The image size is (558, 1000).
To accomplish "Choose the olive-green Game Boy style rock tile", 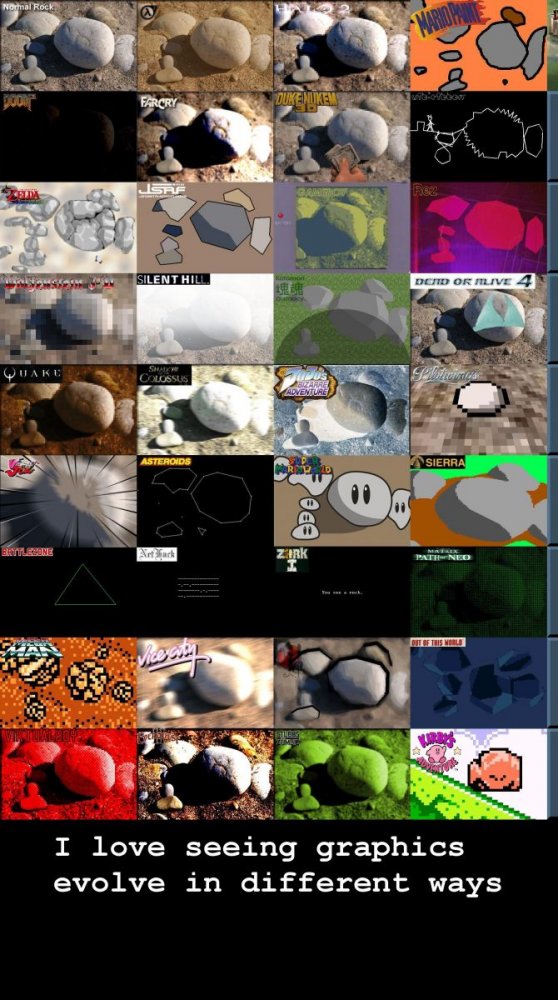I will [342, 228].
